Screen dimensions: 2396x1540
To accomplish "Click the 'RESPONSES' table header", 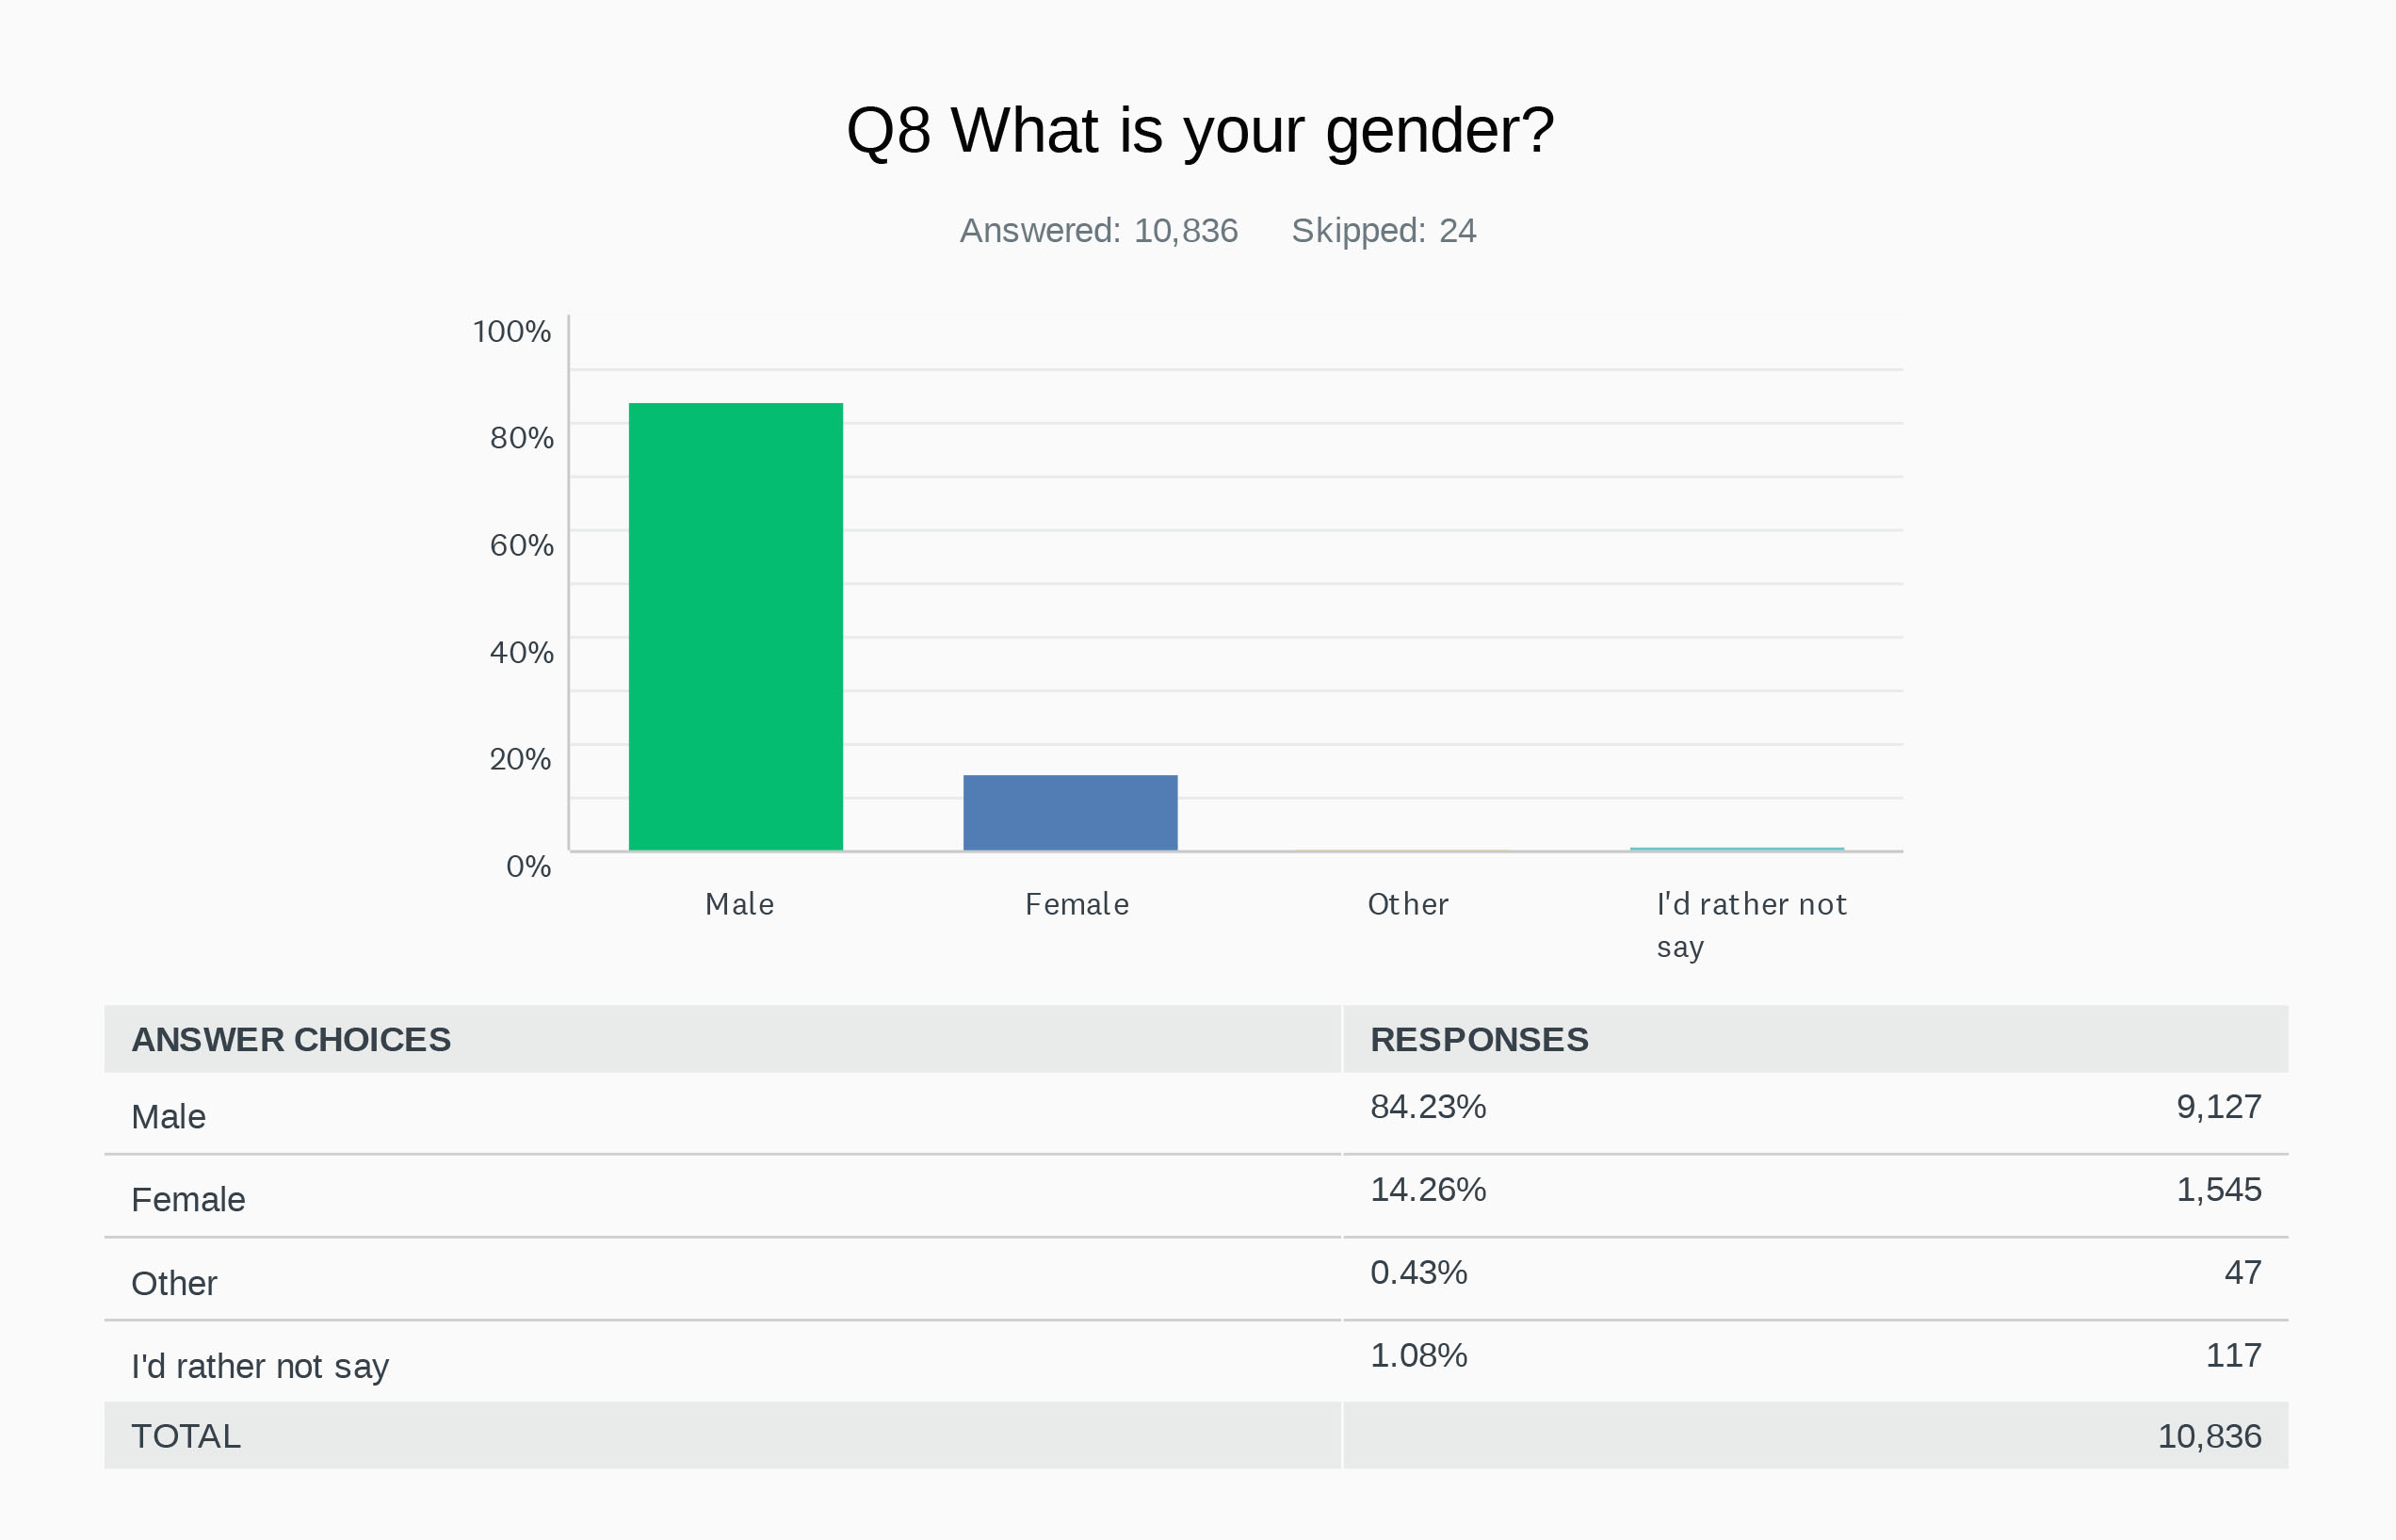I will coord(1478,1039).
